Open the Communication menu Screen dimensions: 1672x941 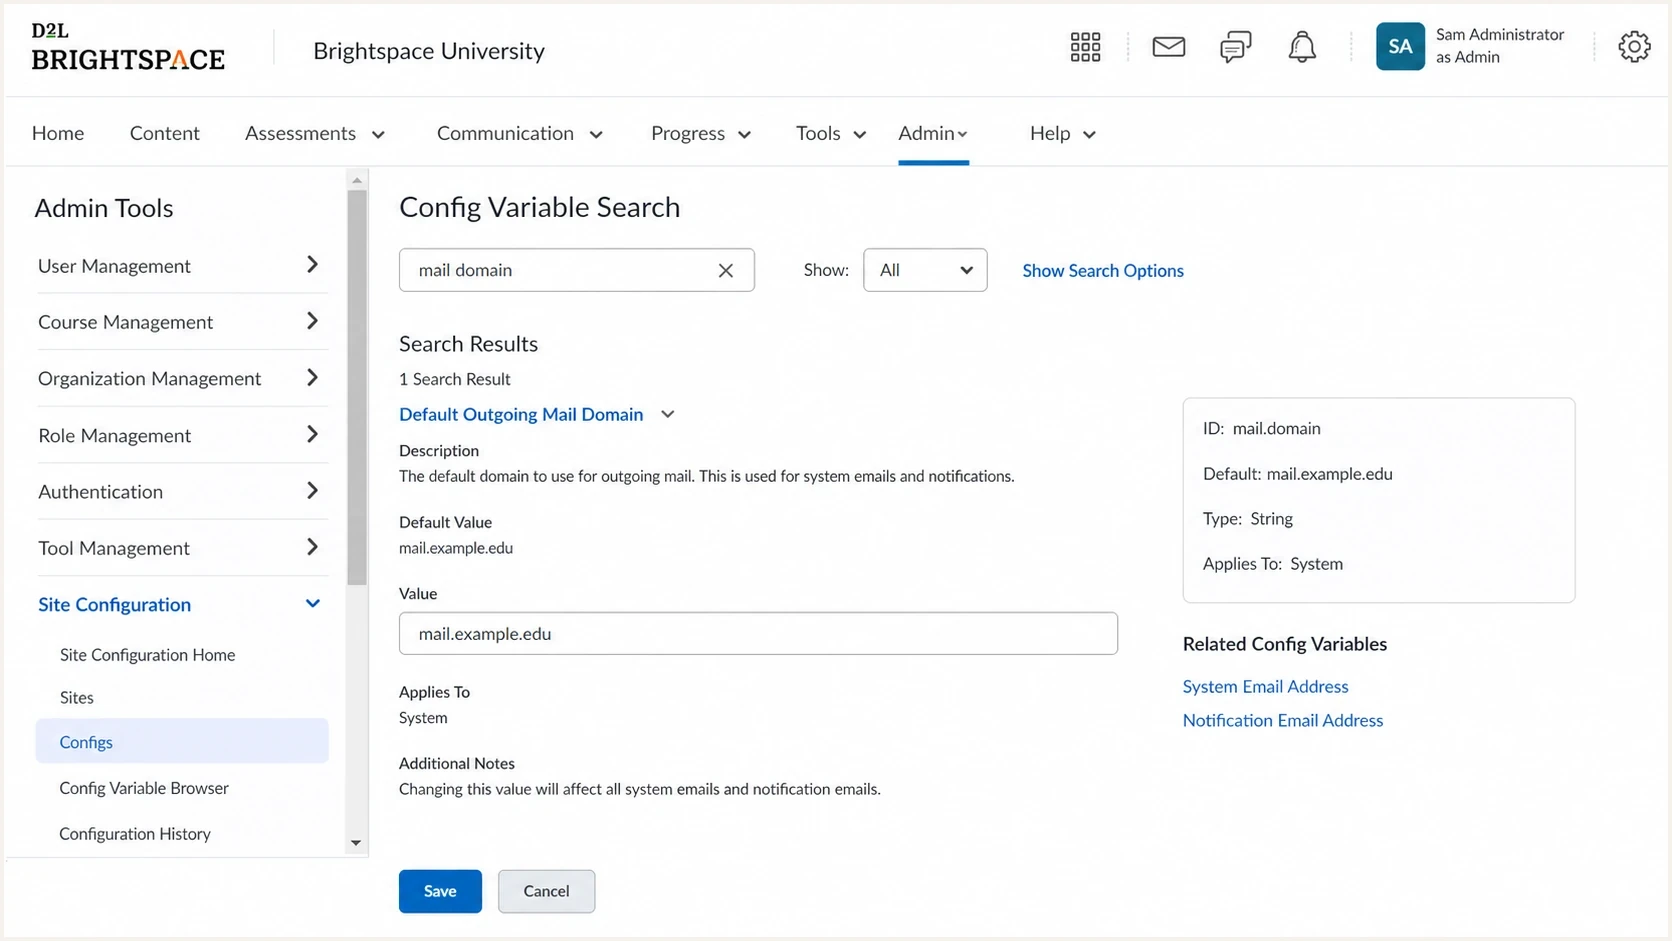click(x=520, y=133)
